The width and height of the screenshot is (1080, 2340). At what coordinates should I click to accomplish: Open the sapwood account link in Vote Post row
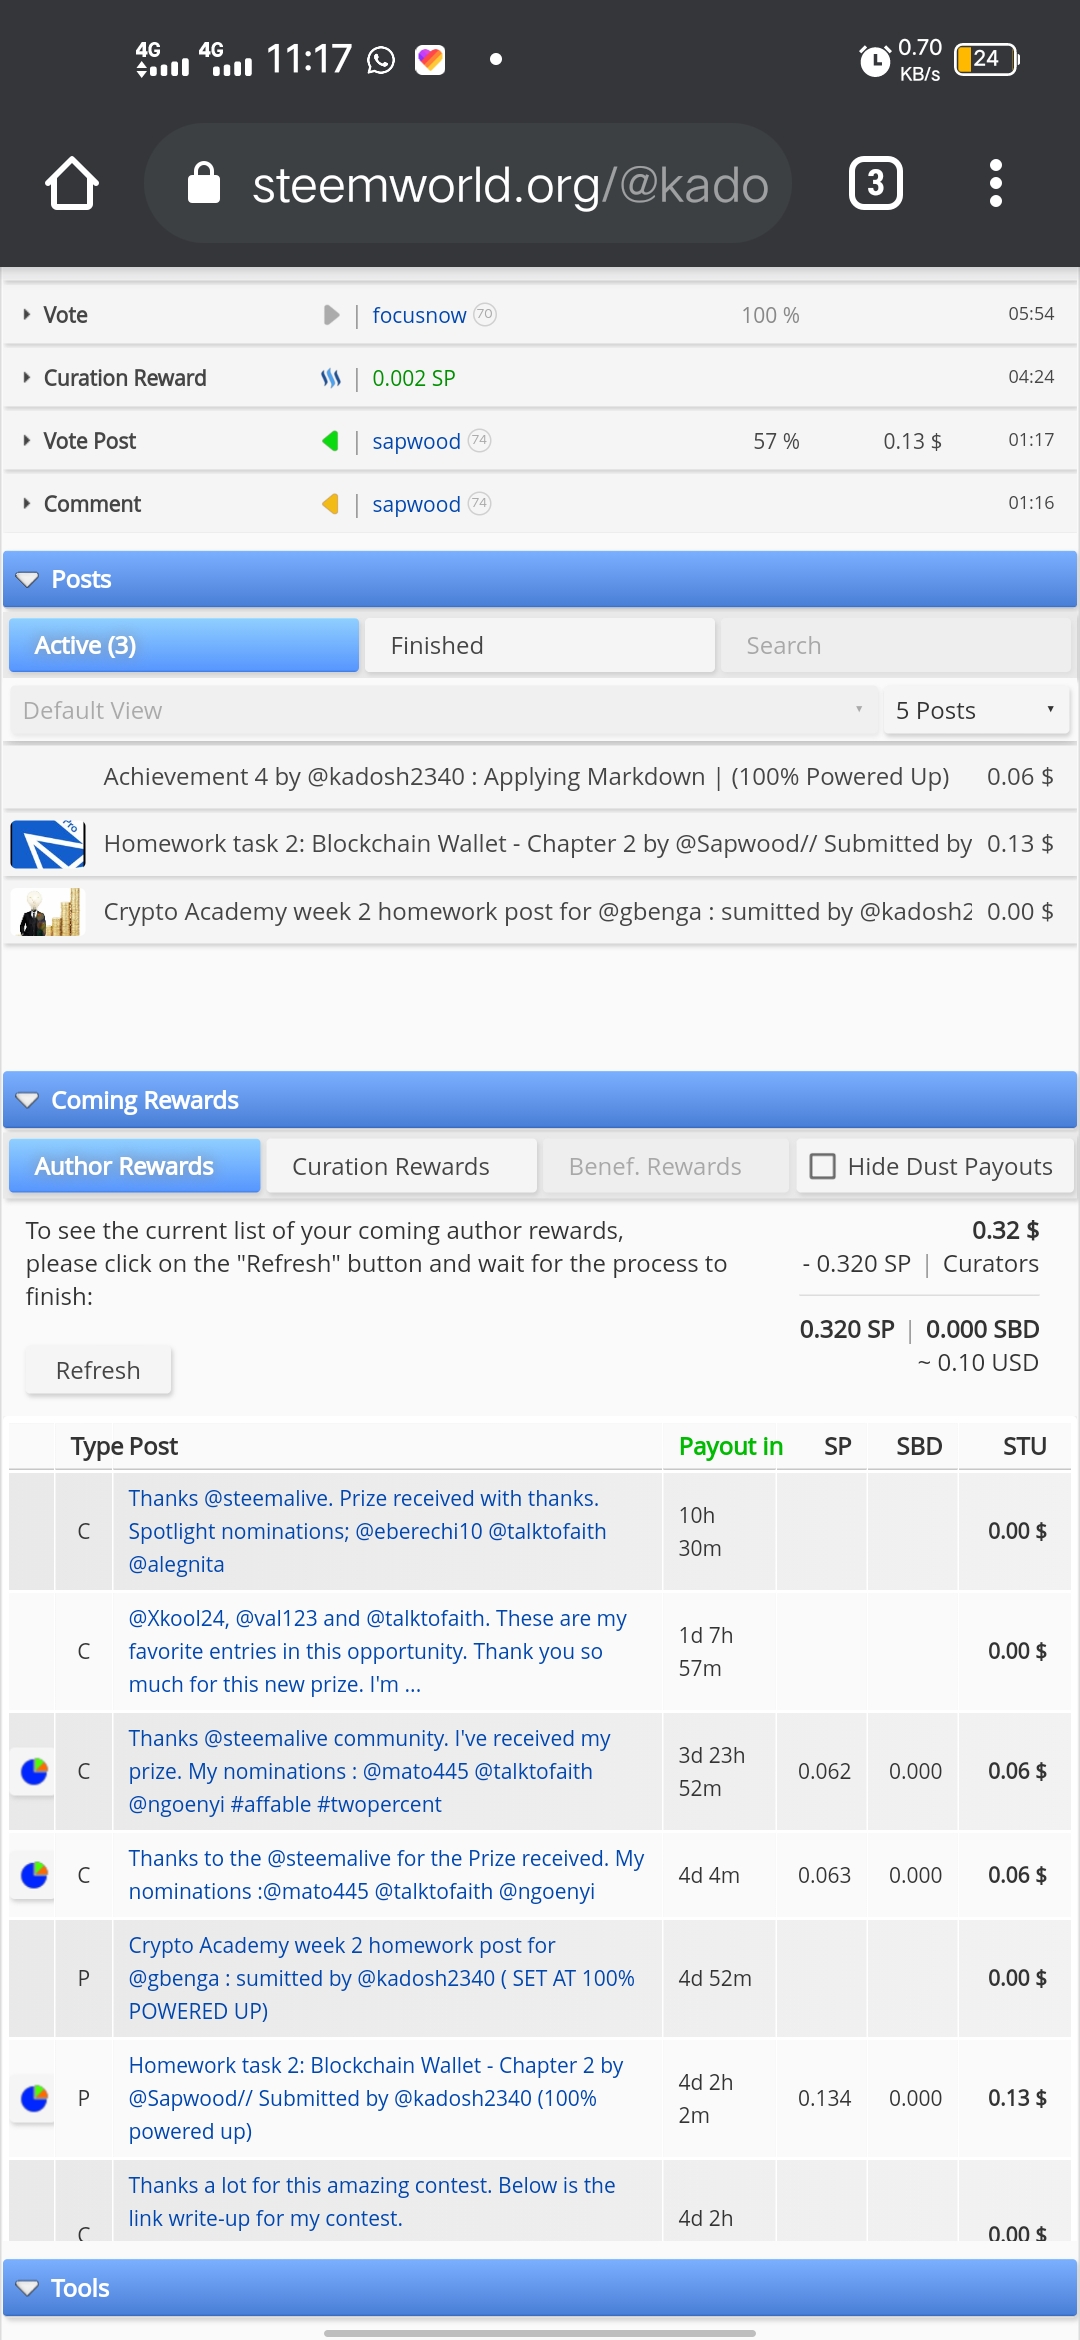point(416,441)
